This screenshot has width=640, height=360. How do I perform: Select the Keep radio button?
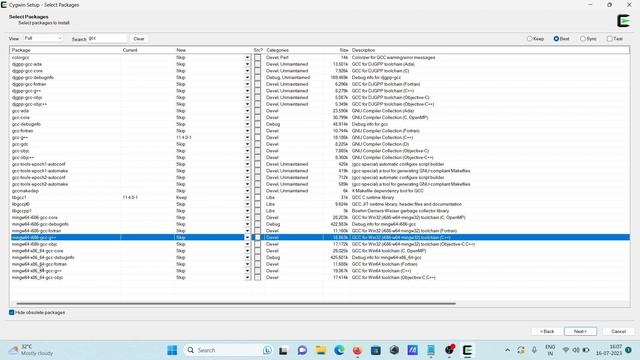[529, 39]
